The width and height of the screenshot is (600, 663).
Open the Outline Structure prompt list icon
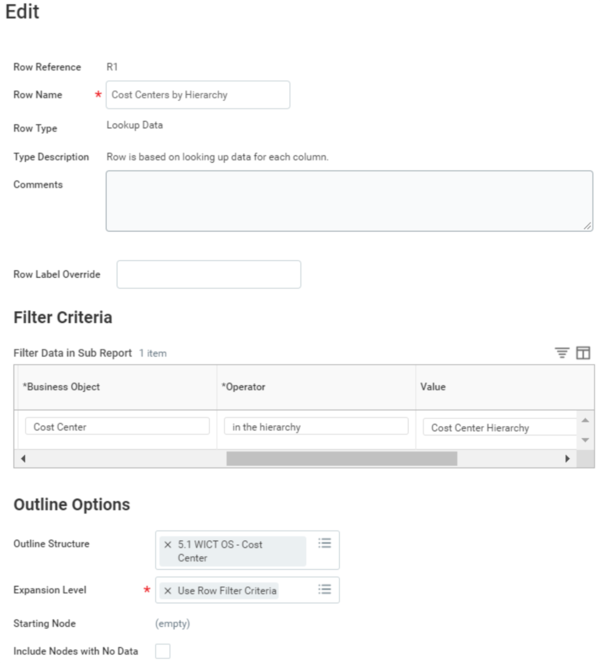(x=325, y=543)
